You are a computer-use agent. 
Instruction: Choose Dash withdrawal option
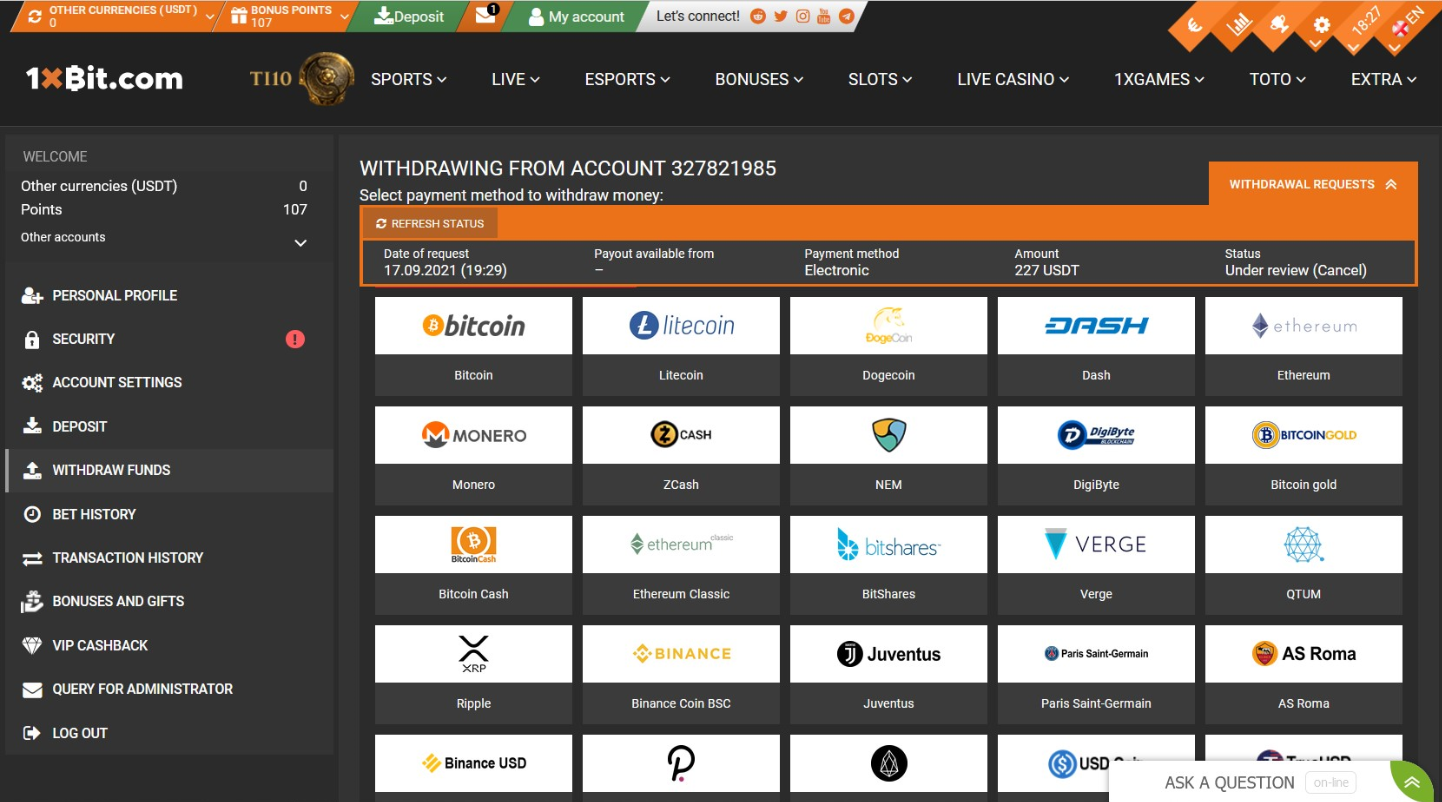point(1096,346)
